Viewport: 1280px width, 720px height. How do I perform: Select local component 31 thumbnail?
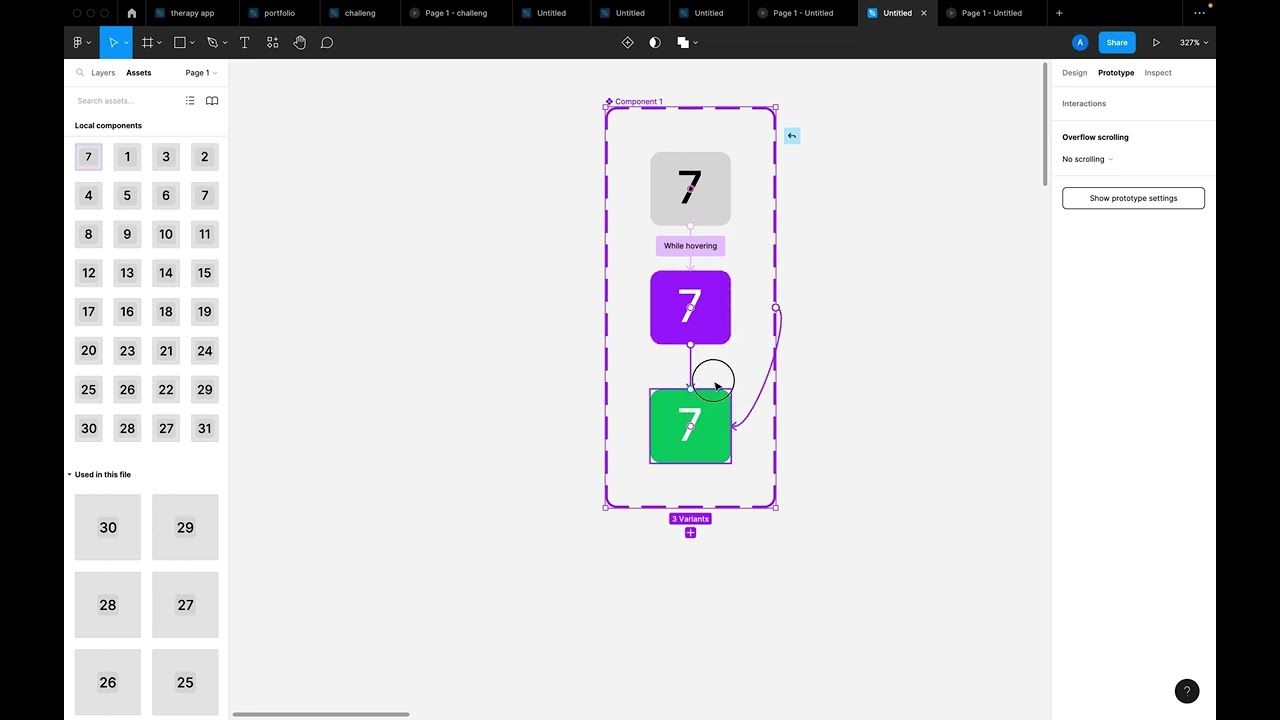coord(205,429)
